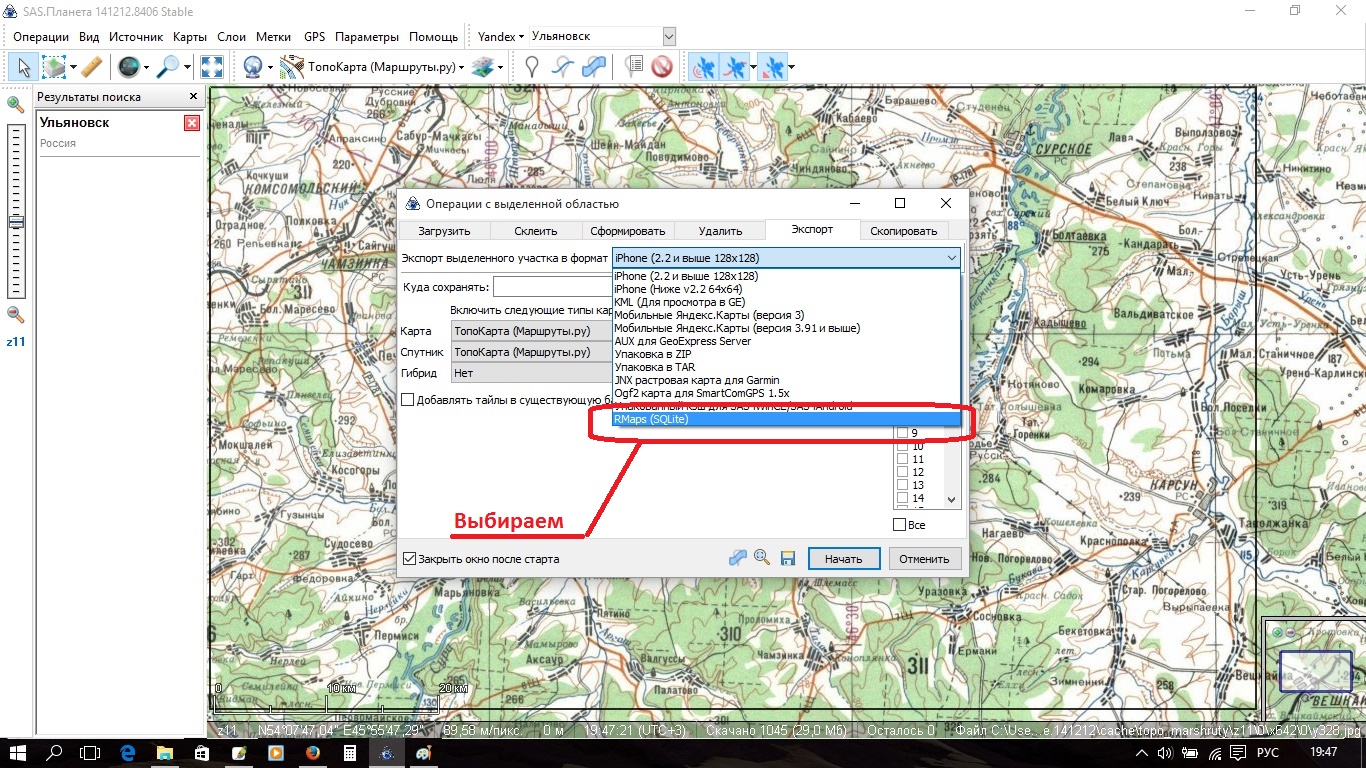Toggle 'Закрыть окно после старта' checkbox
The width and height of the screenshot is (1366, 768).
tap(409, 559)
